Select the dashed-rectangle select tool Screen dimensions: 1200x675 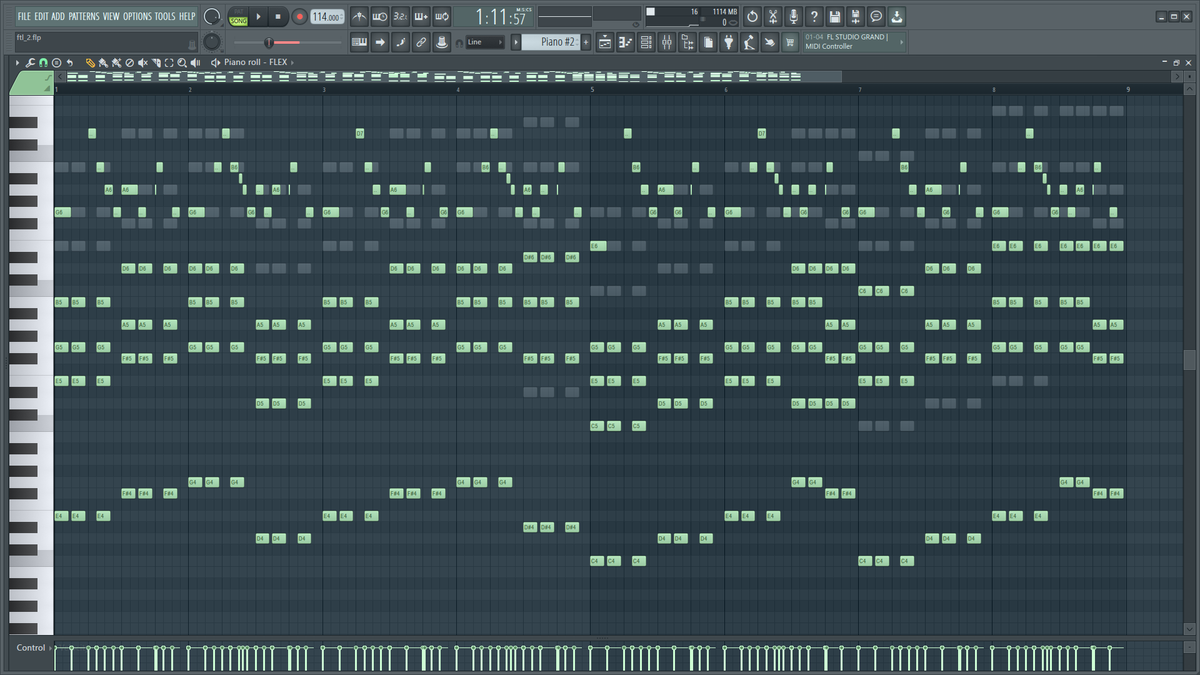pyautogui.click(x=169, y=62)
